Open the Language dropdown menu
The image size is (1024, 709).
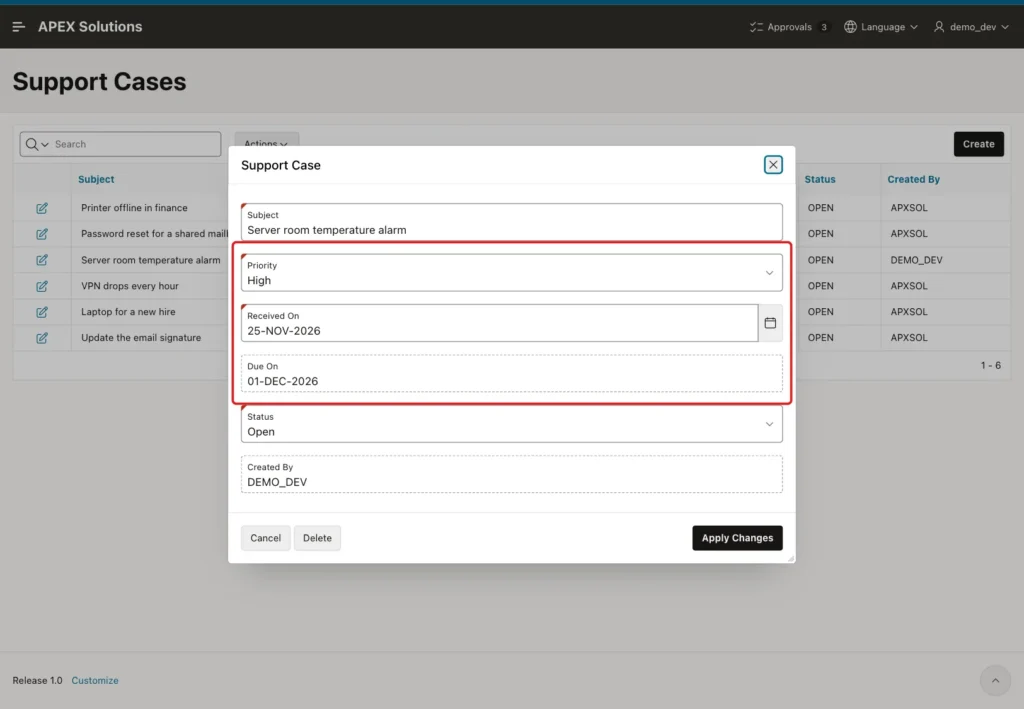click(881, 27)
